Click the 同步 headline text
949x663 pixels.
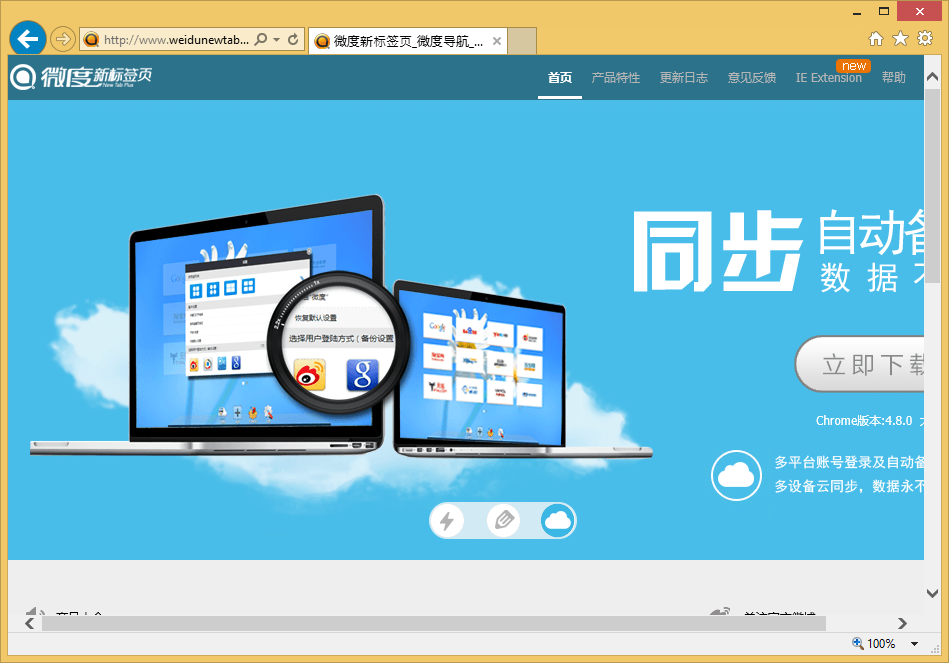click(x=718, y=251)
